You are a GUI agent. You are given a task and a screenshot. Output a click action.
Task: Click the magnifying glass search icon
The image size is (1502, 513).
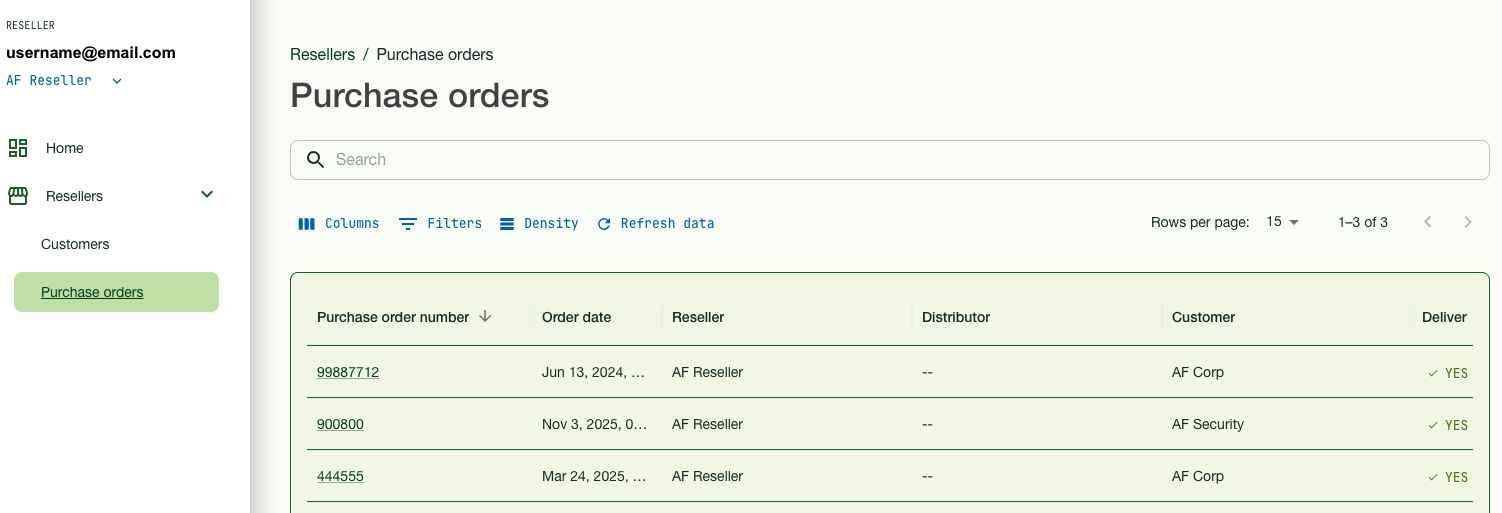tap(315, 160)
